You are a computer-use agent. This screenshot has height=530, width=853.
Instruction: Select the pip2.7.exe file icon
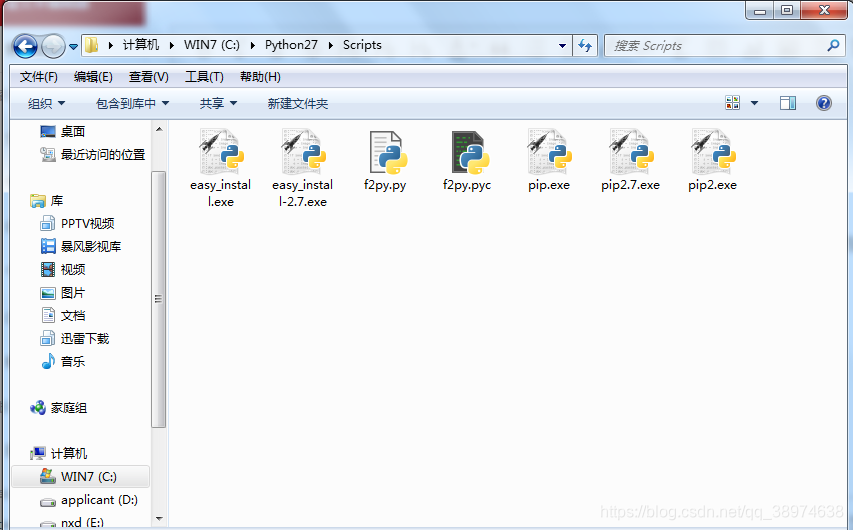[x=631, y=151]
